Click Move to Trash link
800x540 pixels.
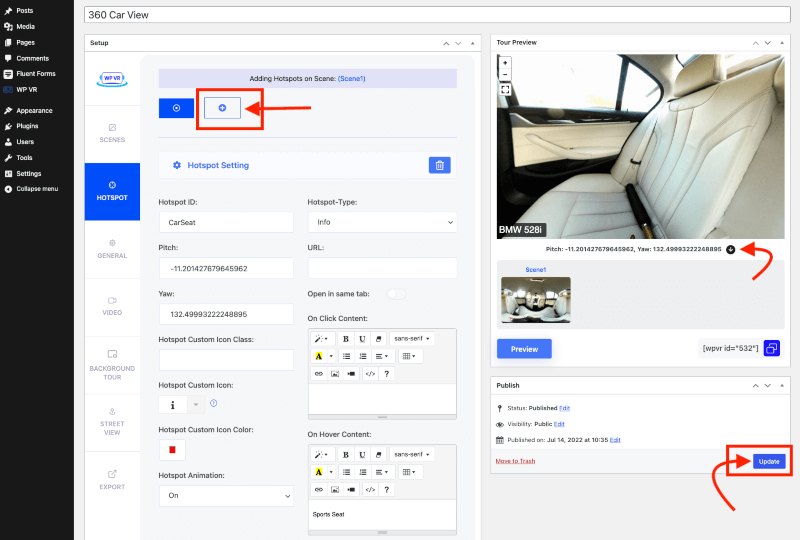515,461
